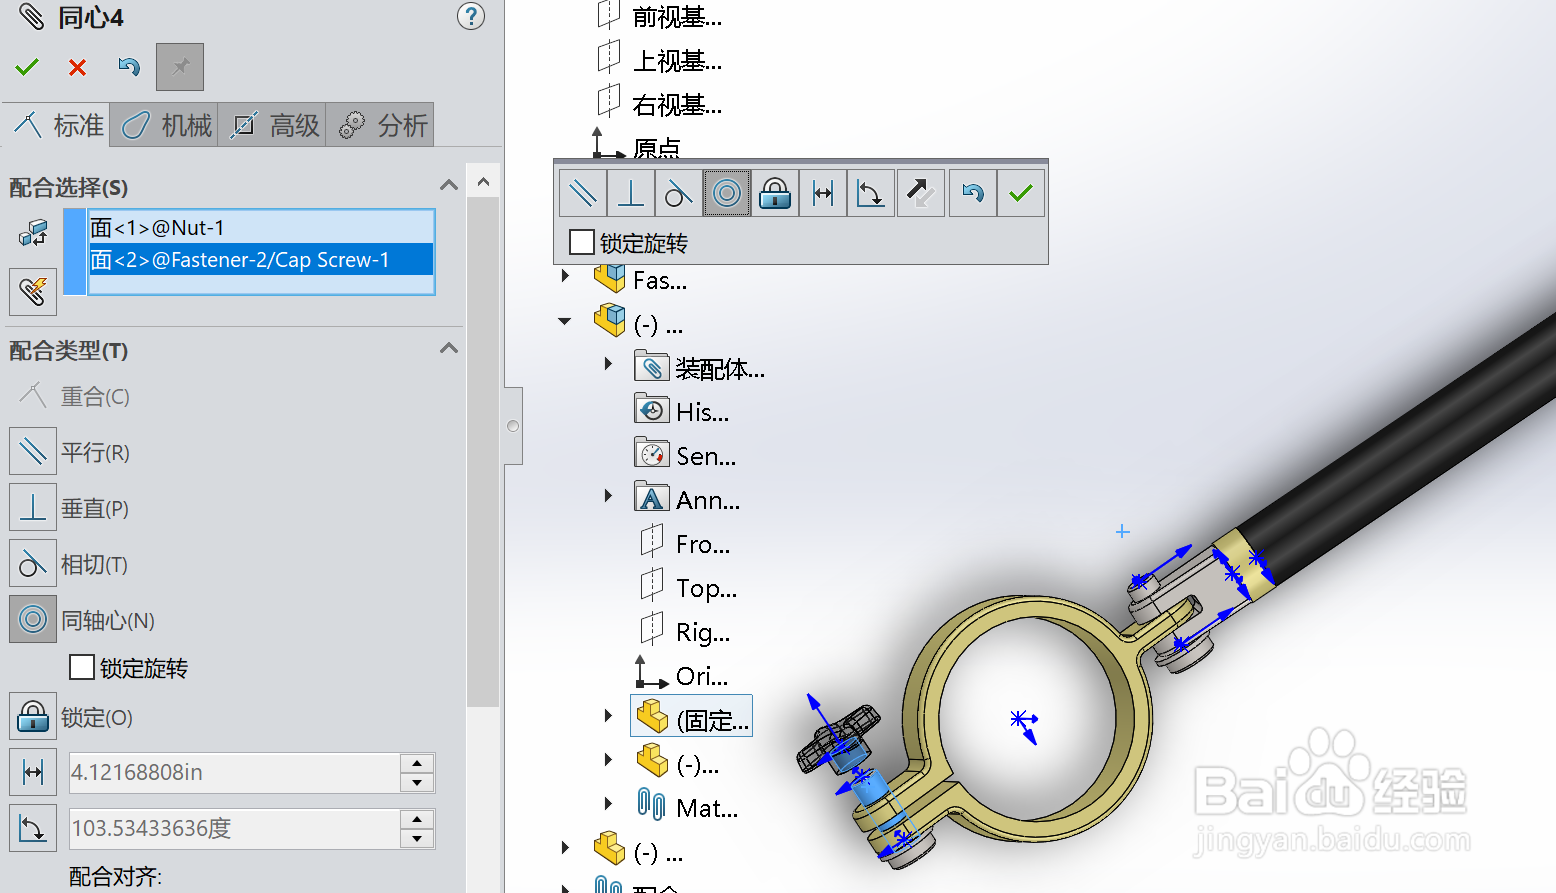
Task: Open the help question mark icon
Action: tap(471, 16)
